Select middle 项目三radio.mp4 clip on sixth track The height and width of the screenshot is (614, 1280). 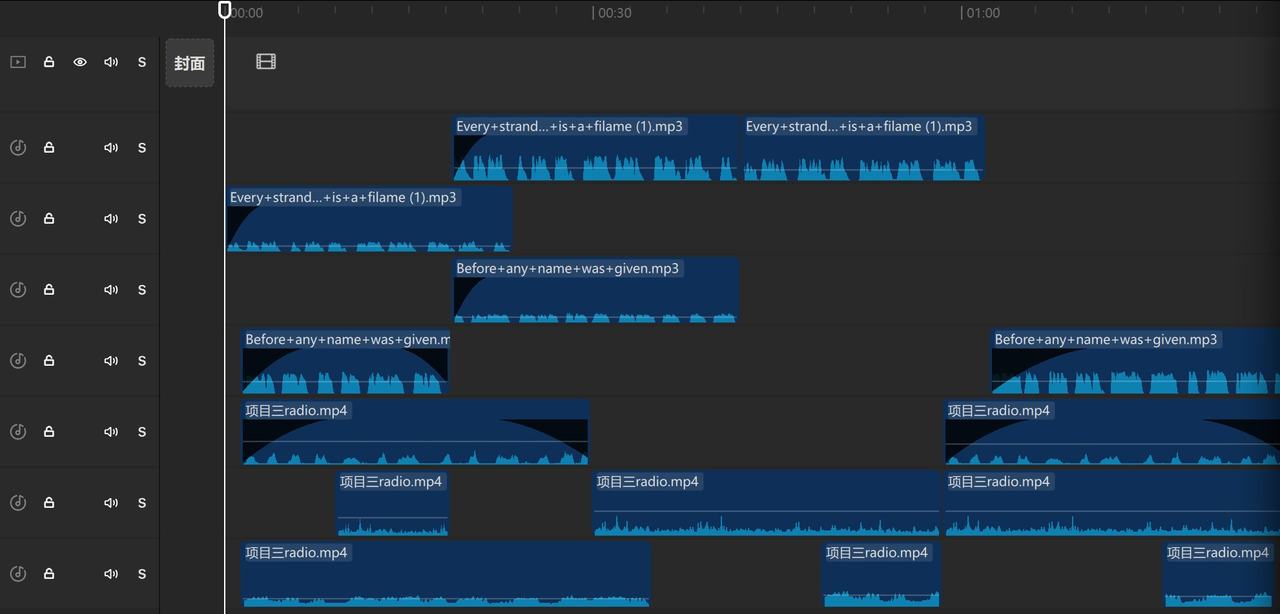pos(767,503)
